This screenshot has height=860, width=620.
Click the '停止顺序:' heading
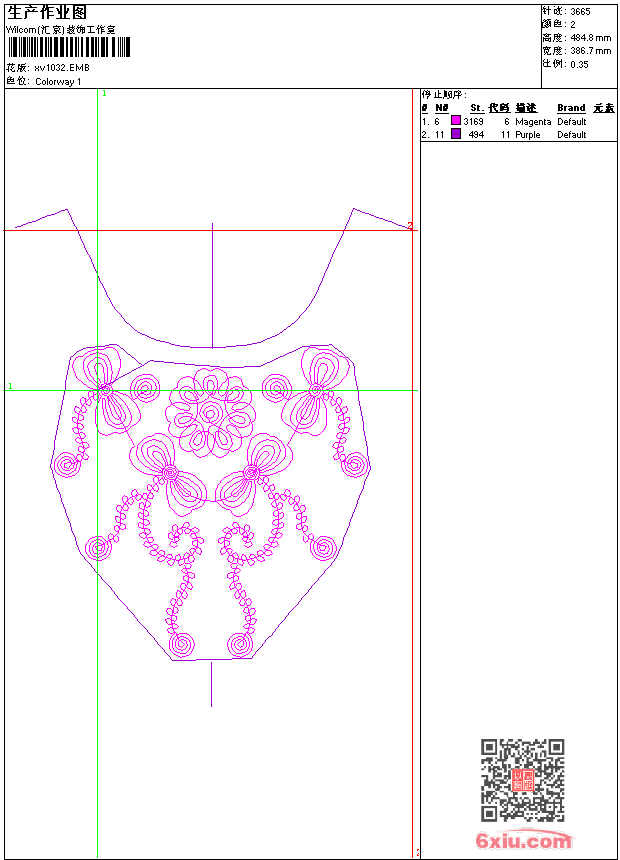[x=444, y=94]
